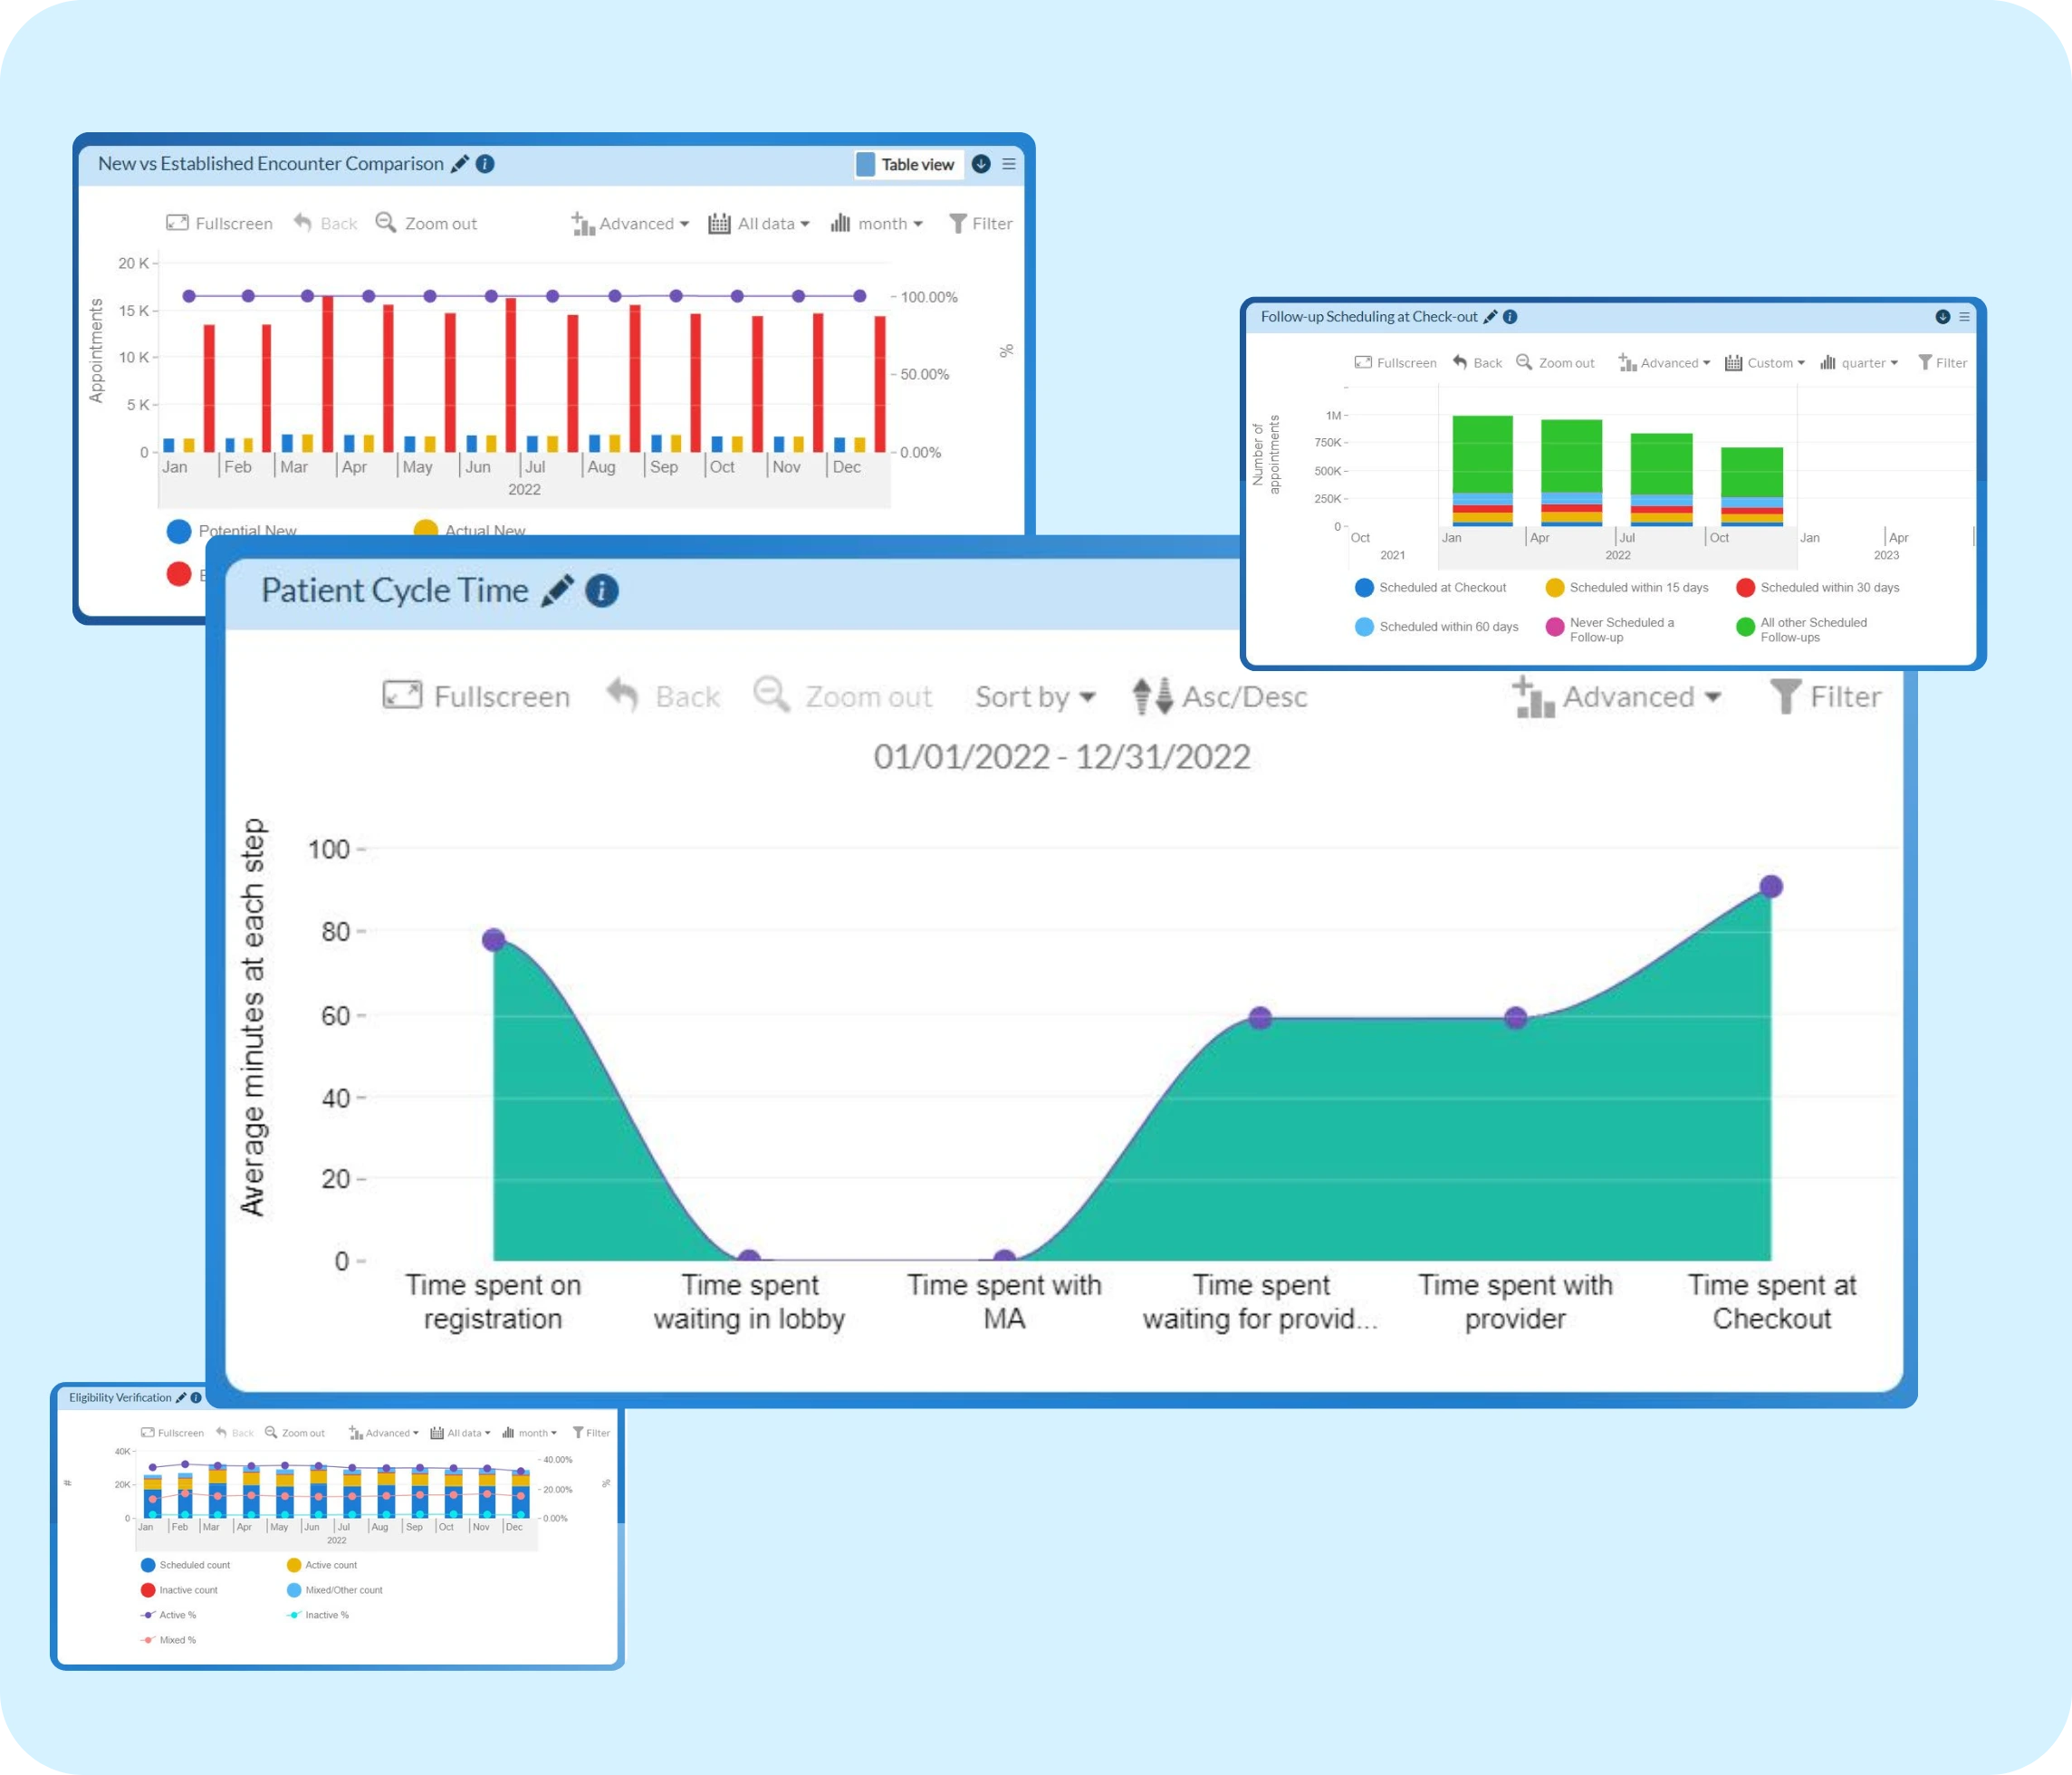Click Back in Follow-up Scheduling toolbar
The width and height of the screenshot is (2072, 1775).
point(1477,362)
